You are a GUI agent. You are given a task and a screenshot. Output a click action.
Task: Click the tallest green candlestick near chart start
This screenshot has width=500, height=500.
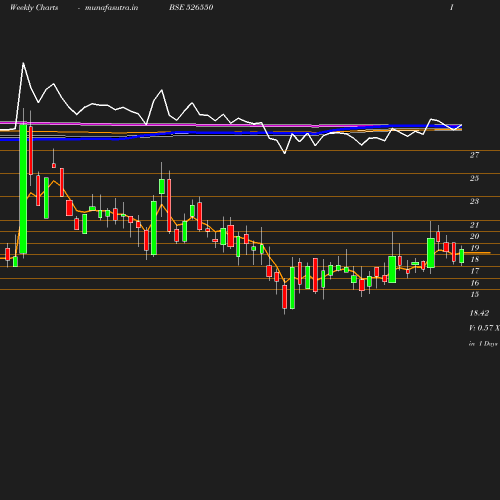click(x=23, y=189)
